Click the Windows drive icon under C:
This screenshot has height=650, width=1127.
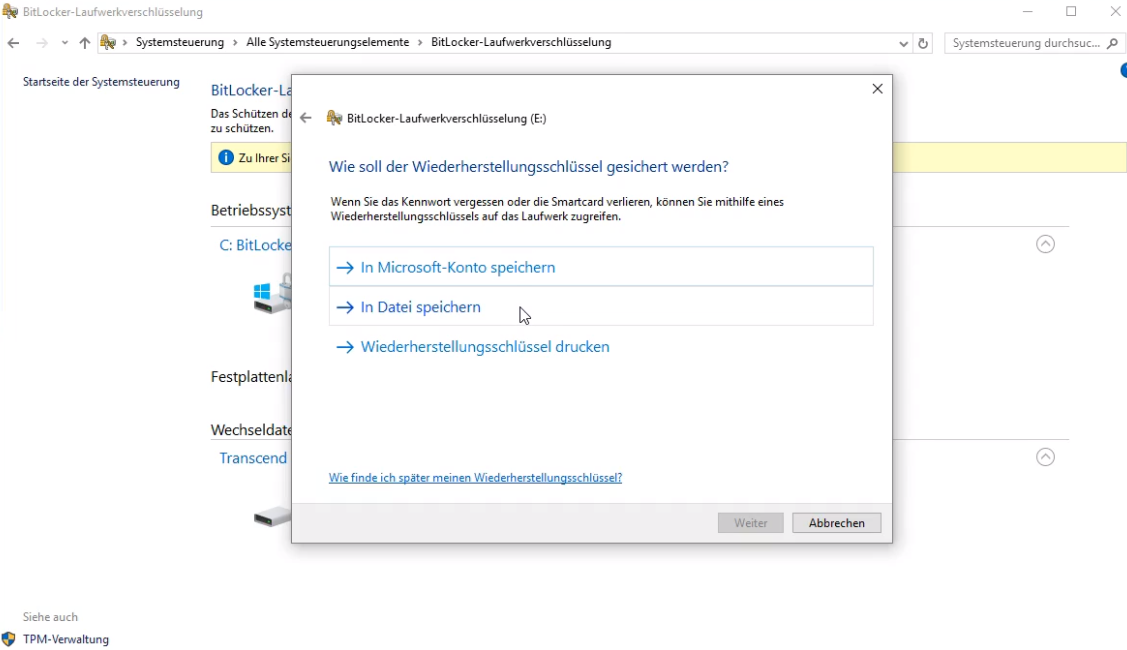click(272, 294)
